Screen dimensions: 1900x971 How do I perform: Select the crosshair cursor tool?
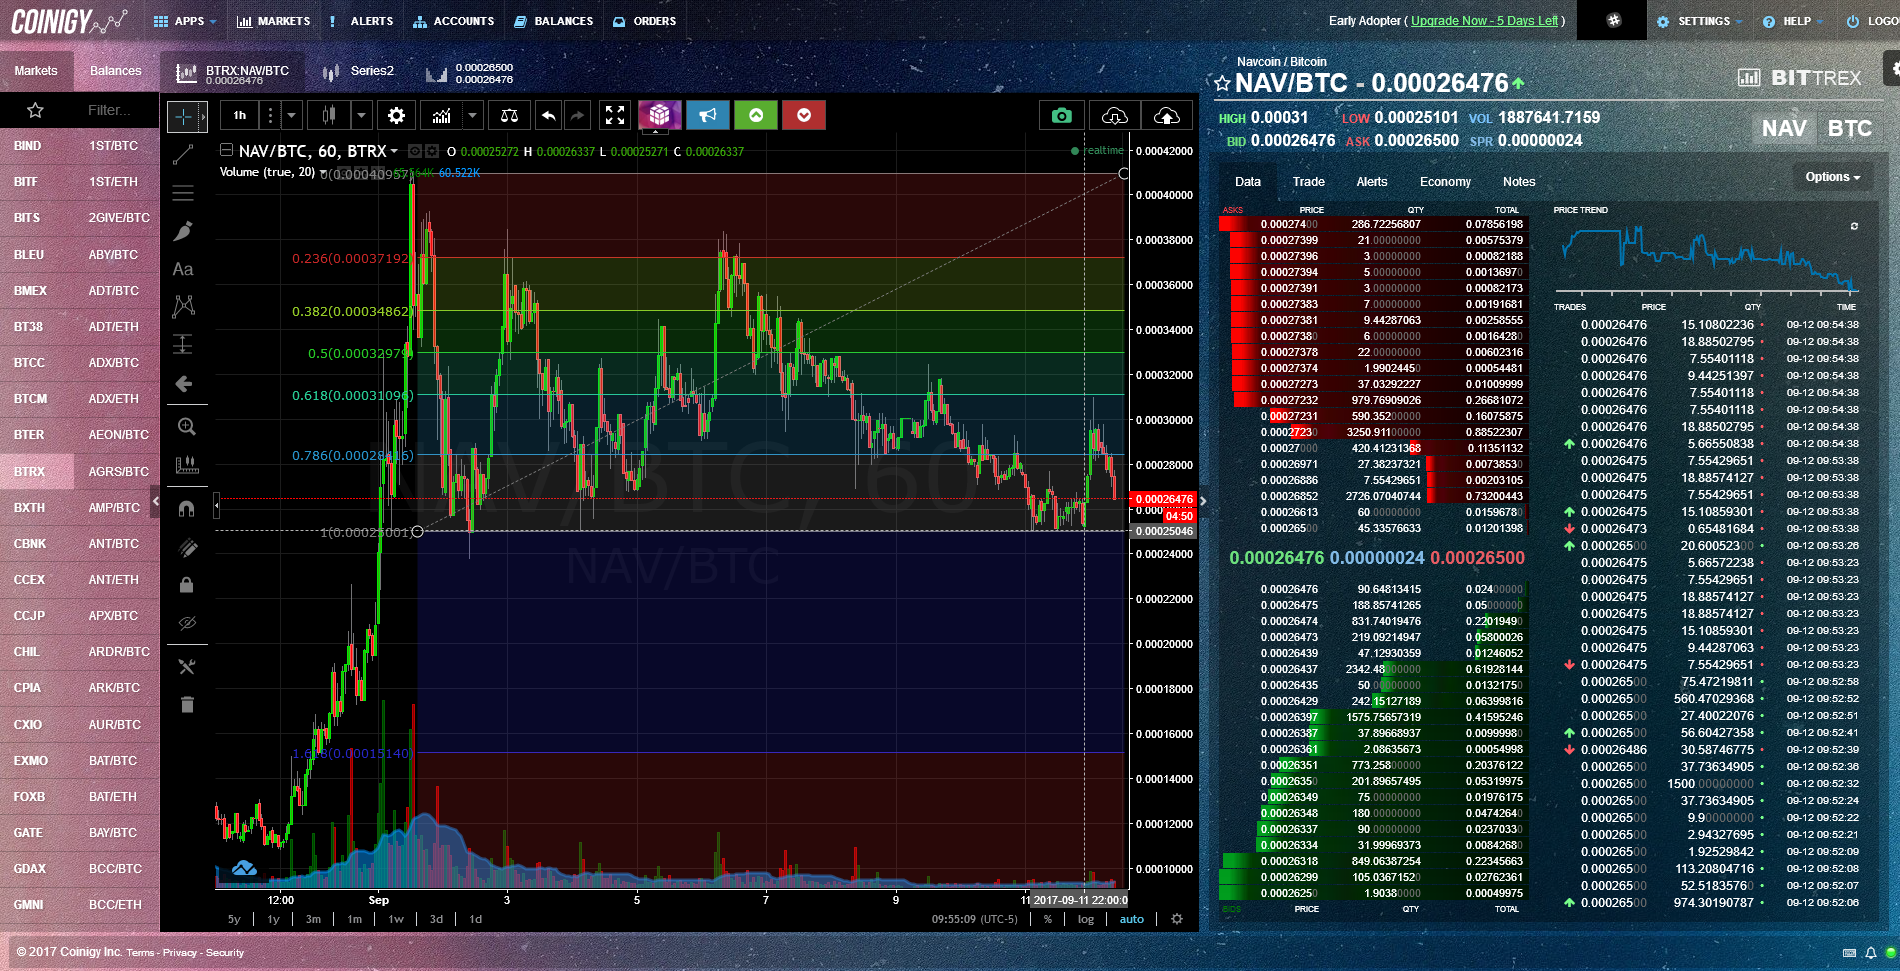(183, 117)
